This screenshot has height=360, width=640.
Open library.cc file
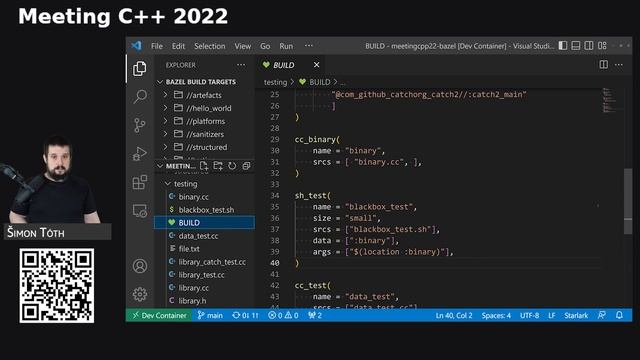[204, 288]
